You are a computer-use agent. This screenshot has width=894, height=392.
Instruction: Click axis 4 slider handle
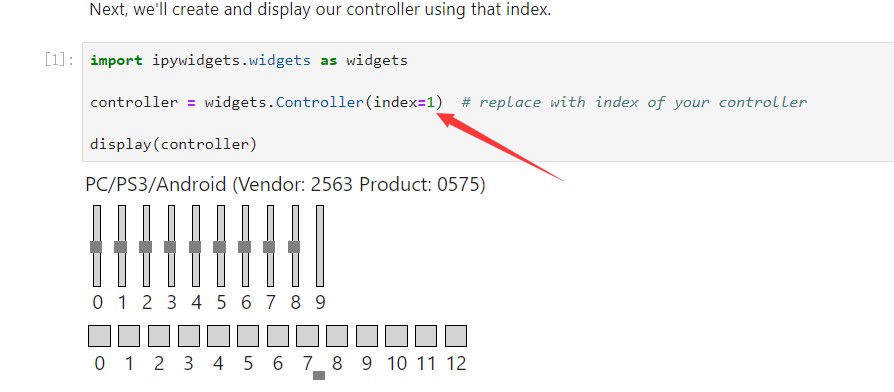196,247
